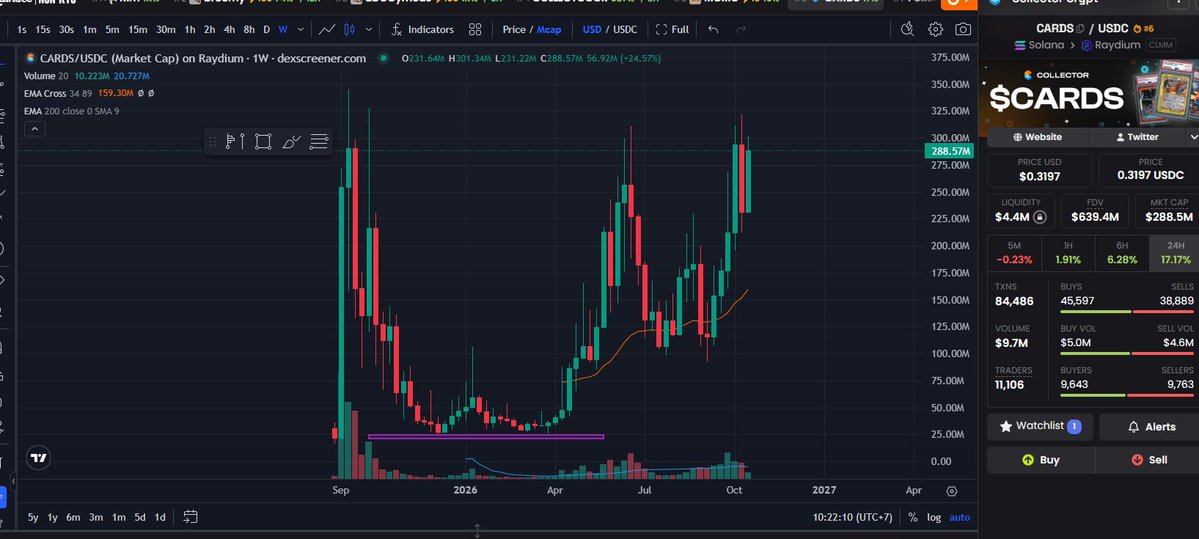This screenshot has height=539, width=1199.
Task: Open the go-to-date calendar icon
Action: [x=190, y=517]
